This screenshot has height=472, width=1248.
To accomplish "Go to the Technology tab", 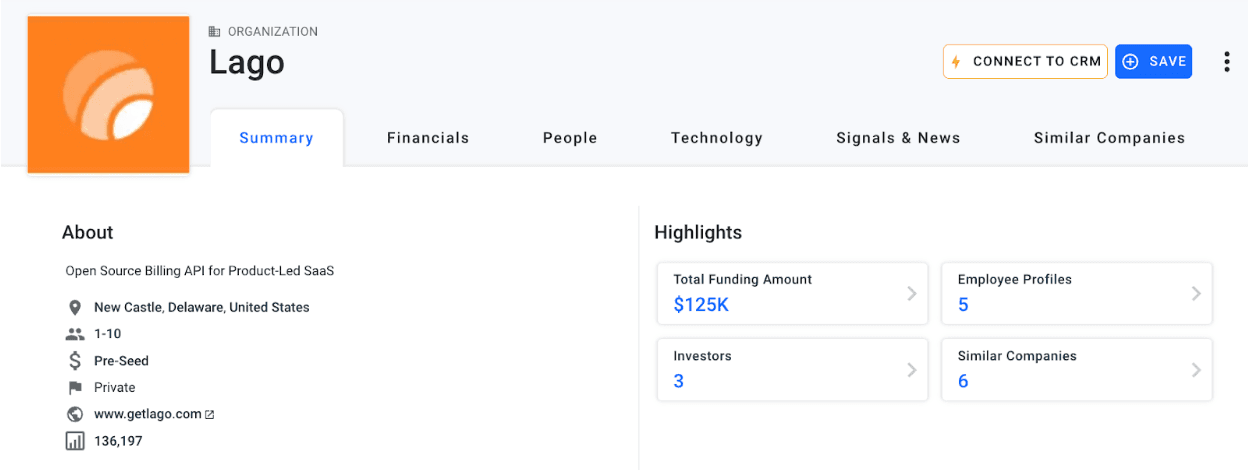I will tap(716, 139).
